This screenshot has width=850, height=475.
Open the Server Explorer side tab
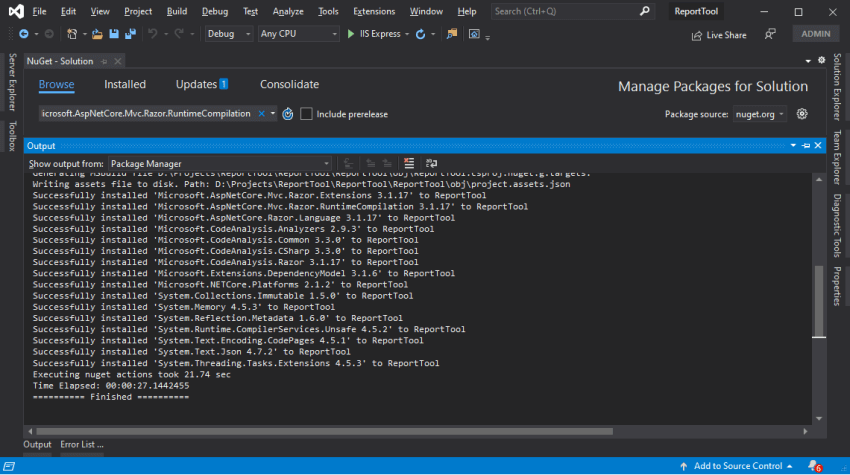[12, 82]
